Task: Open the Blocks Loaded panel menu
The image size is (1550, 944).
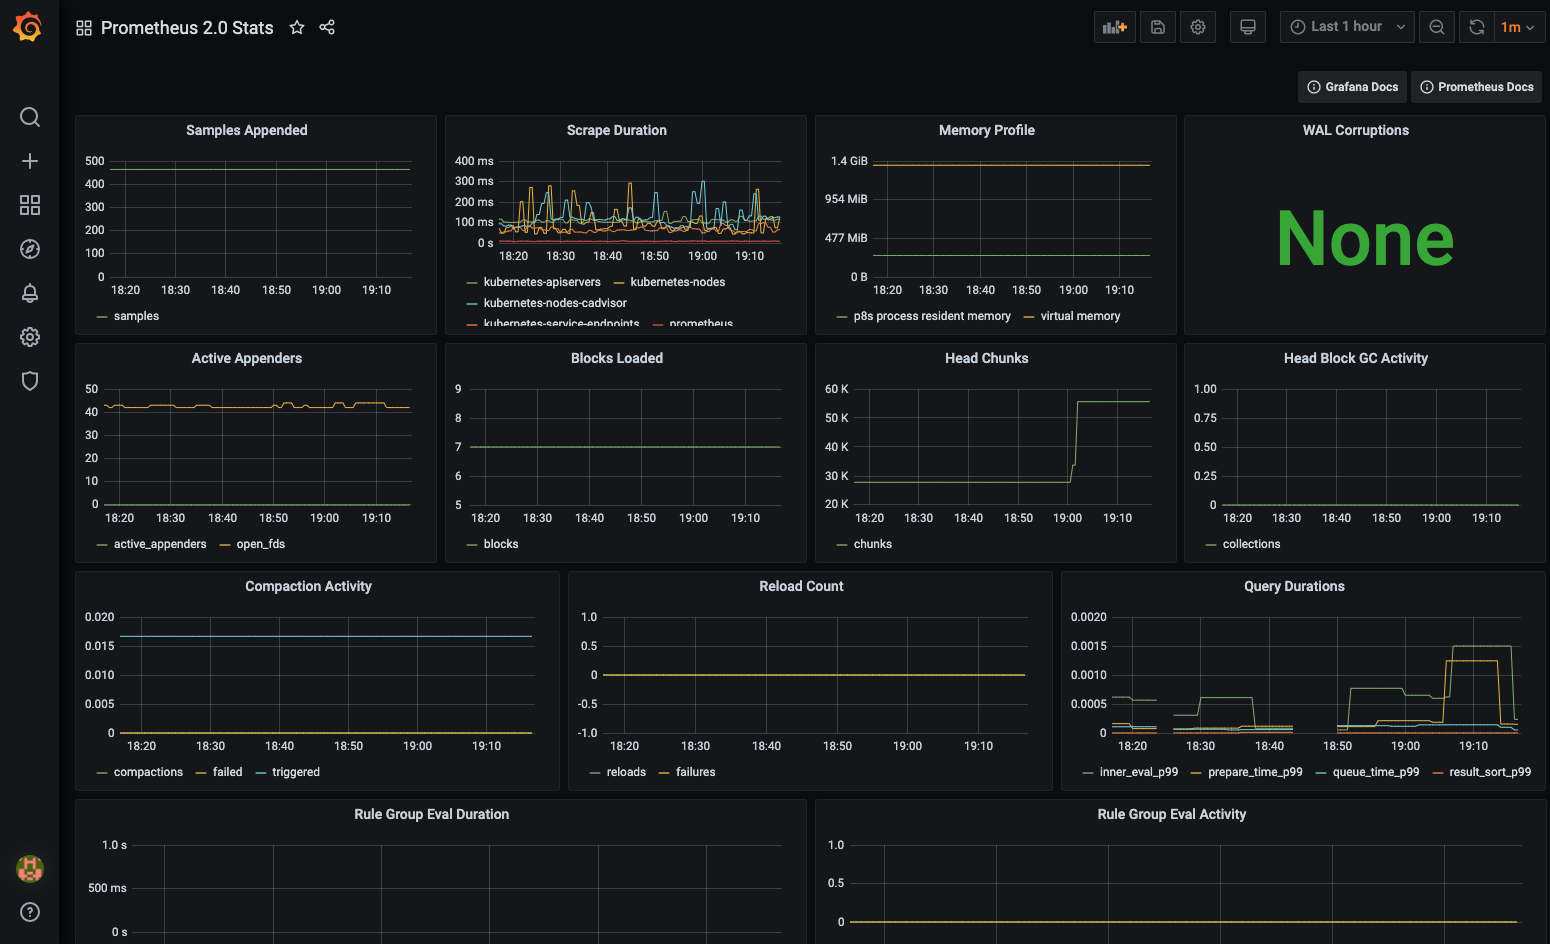Action: tap(617, 358)
